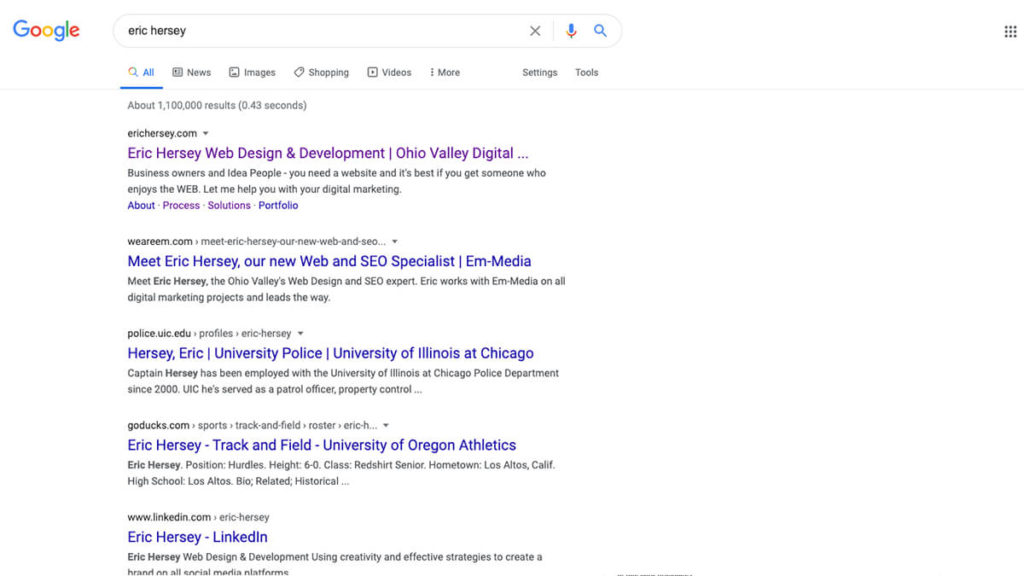The width and height of the screenshot is (1024, 576).
Task: Expand the More search categories menu
Action: (445, 72)
